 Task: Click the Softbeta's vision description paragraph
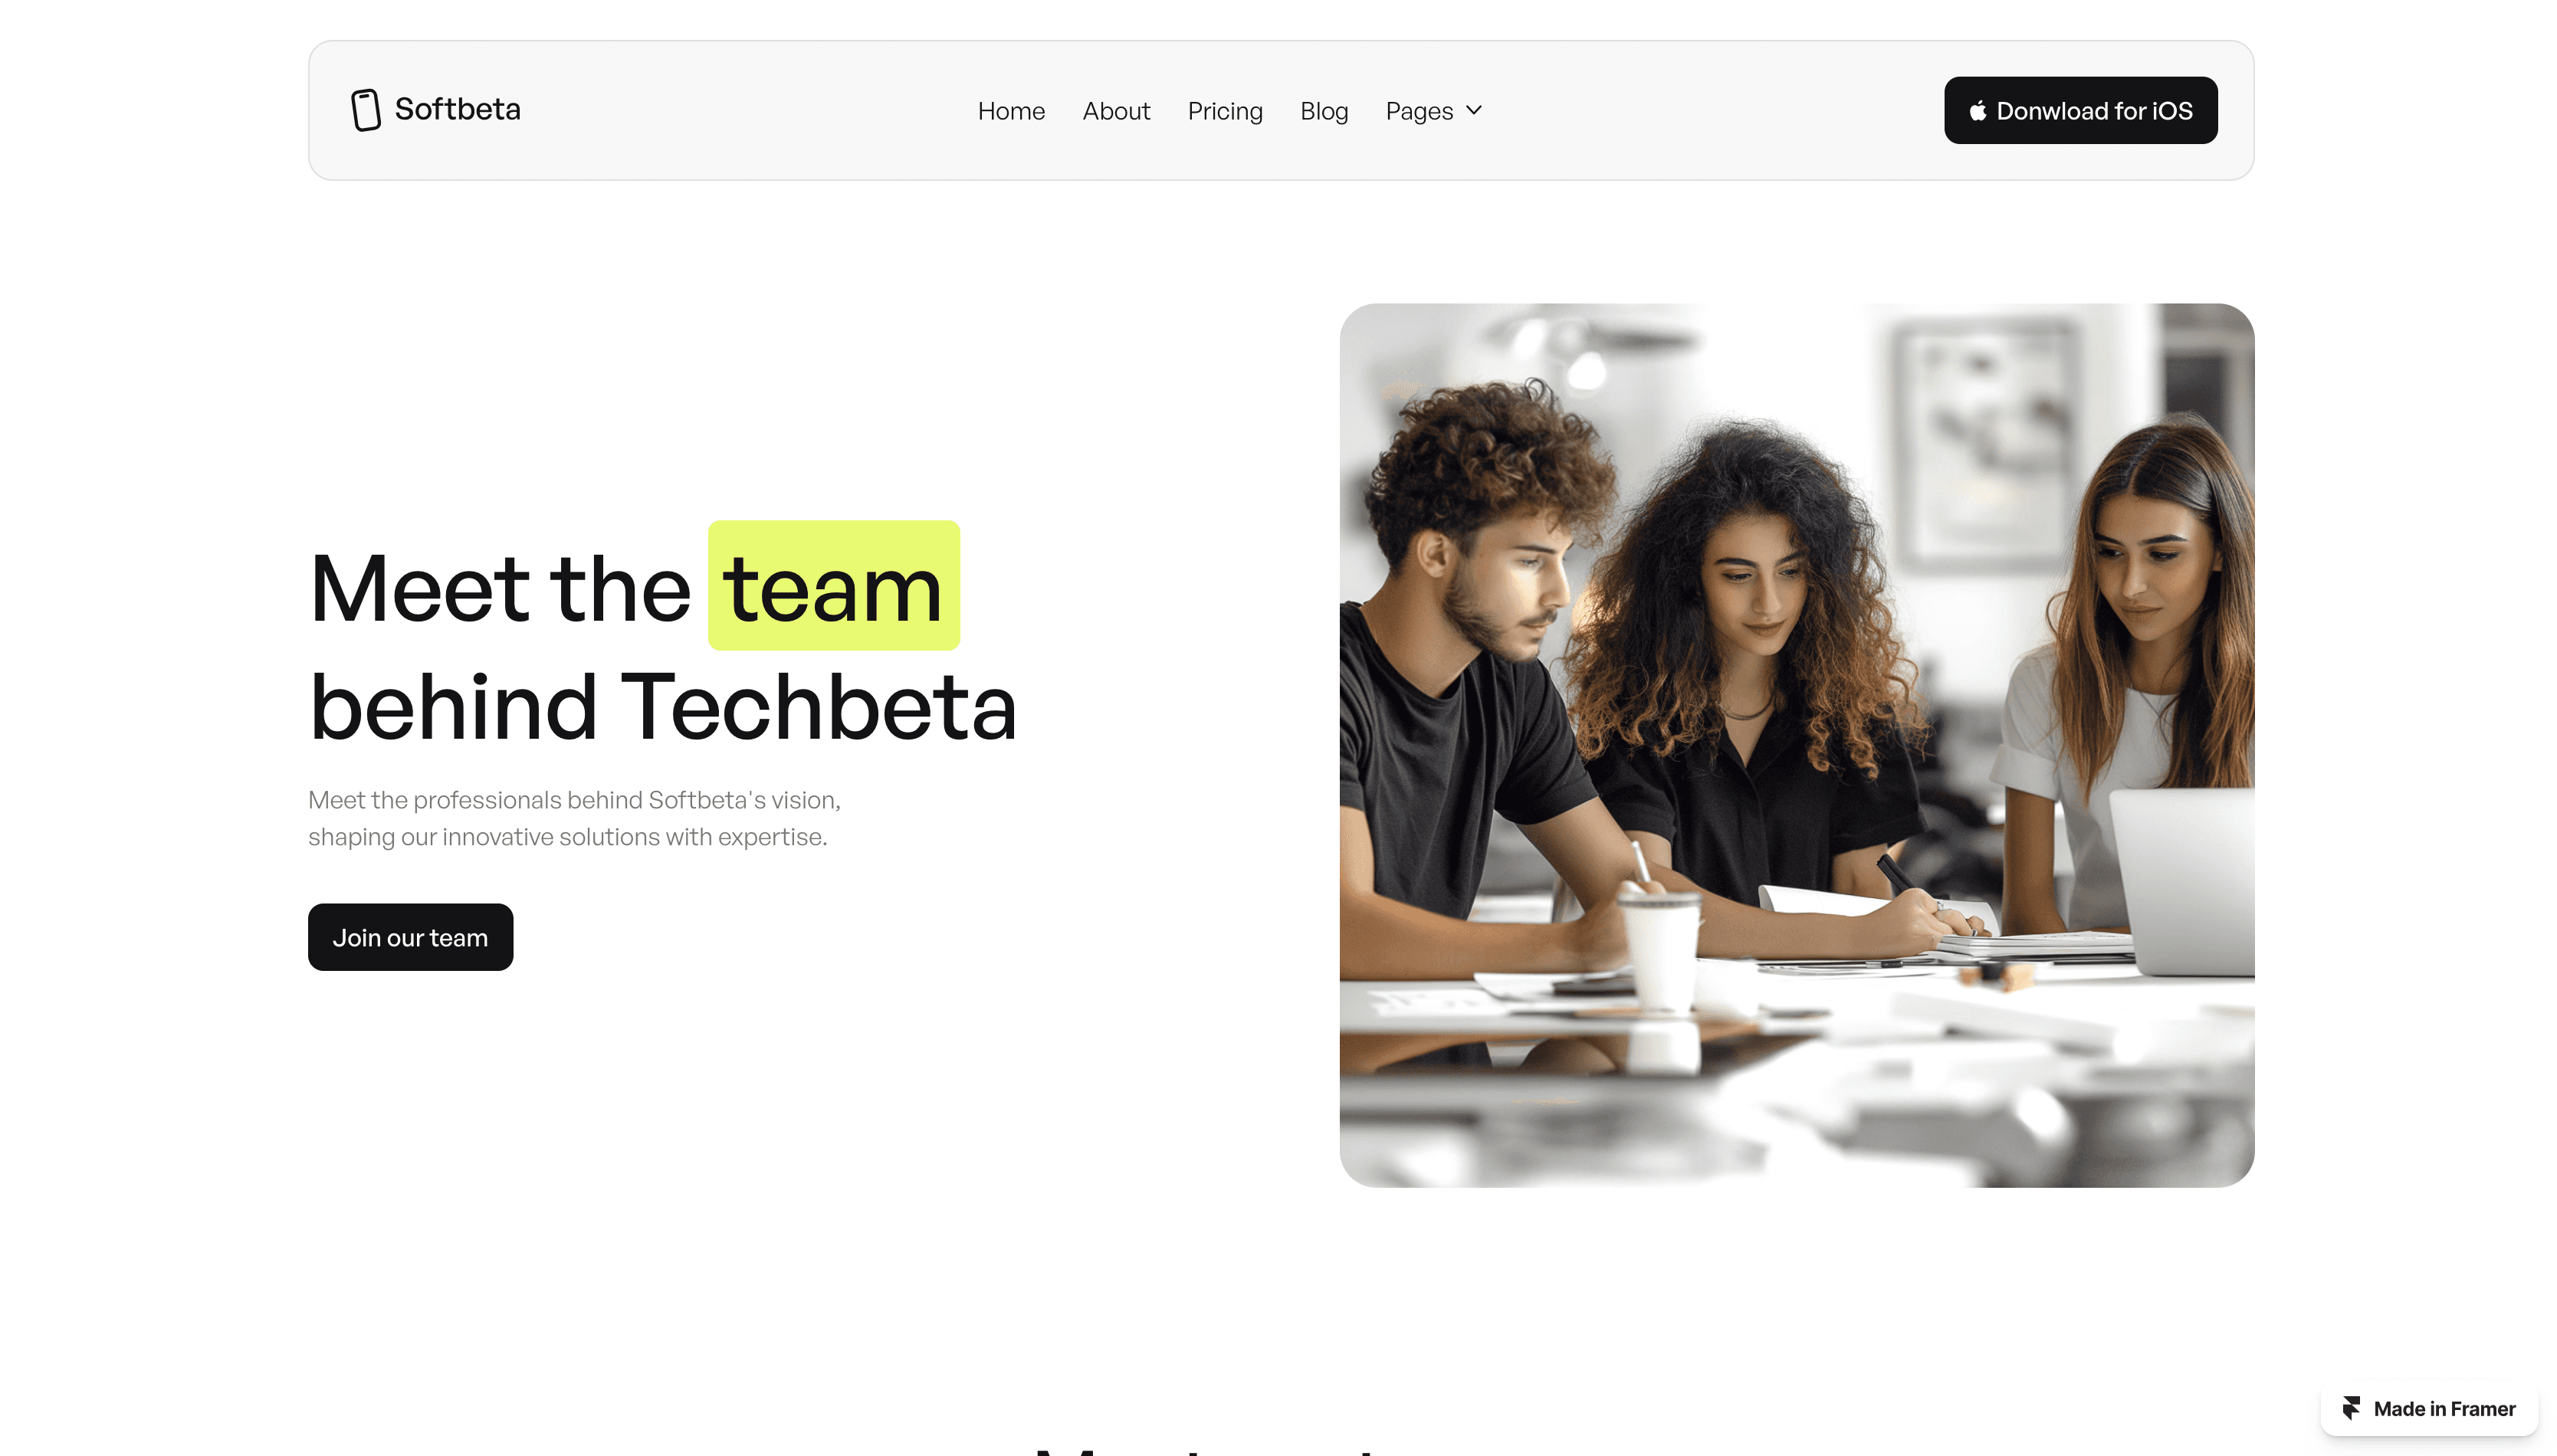pos(574,818)
